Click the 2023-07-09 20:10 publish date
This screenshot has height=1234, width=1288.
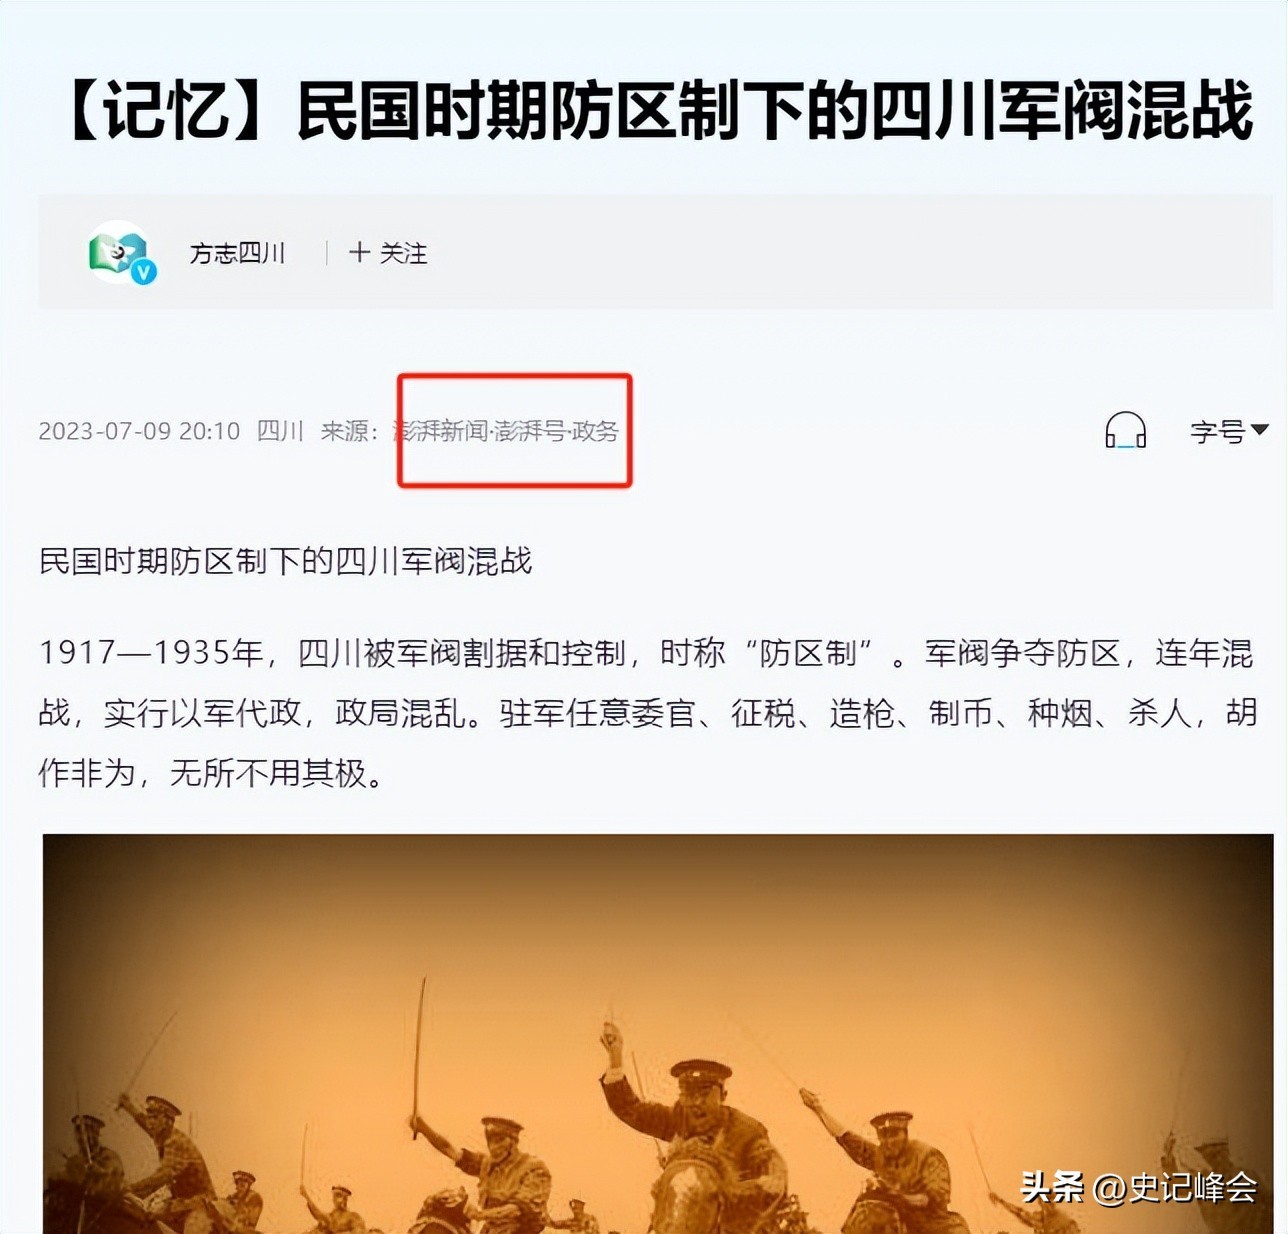click(139, 431)
